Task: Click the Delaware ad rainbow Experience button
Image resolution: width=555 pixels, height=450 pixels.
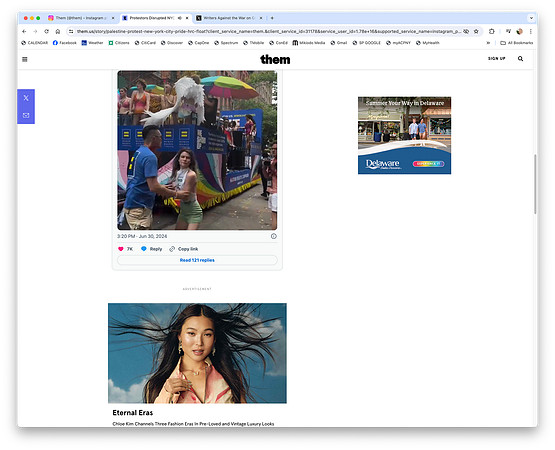Action: (428, 164)
